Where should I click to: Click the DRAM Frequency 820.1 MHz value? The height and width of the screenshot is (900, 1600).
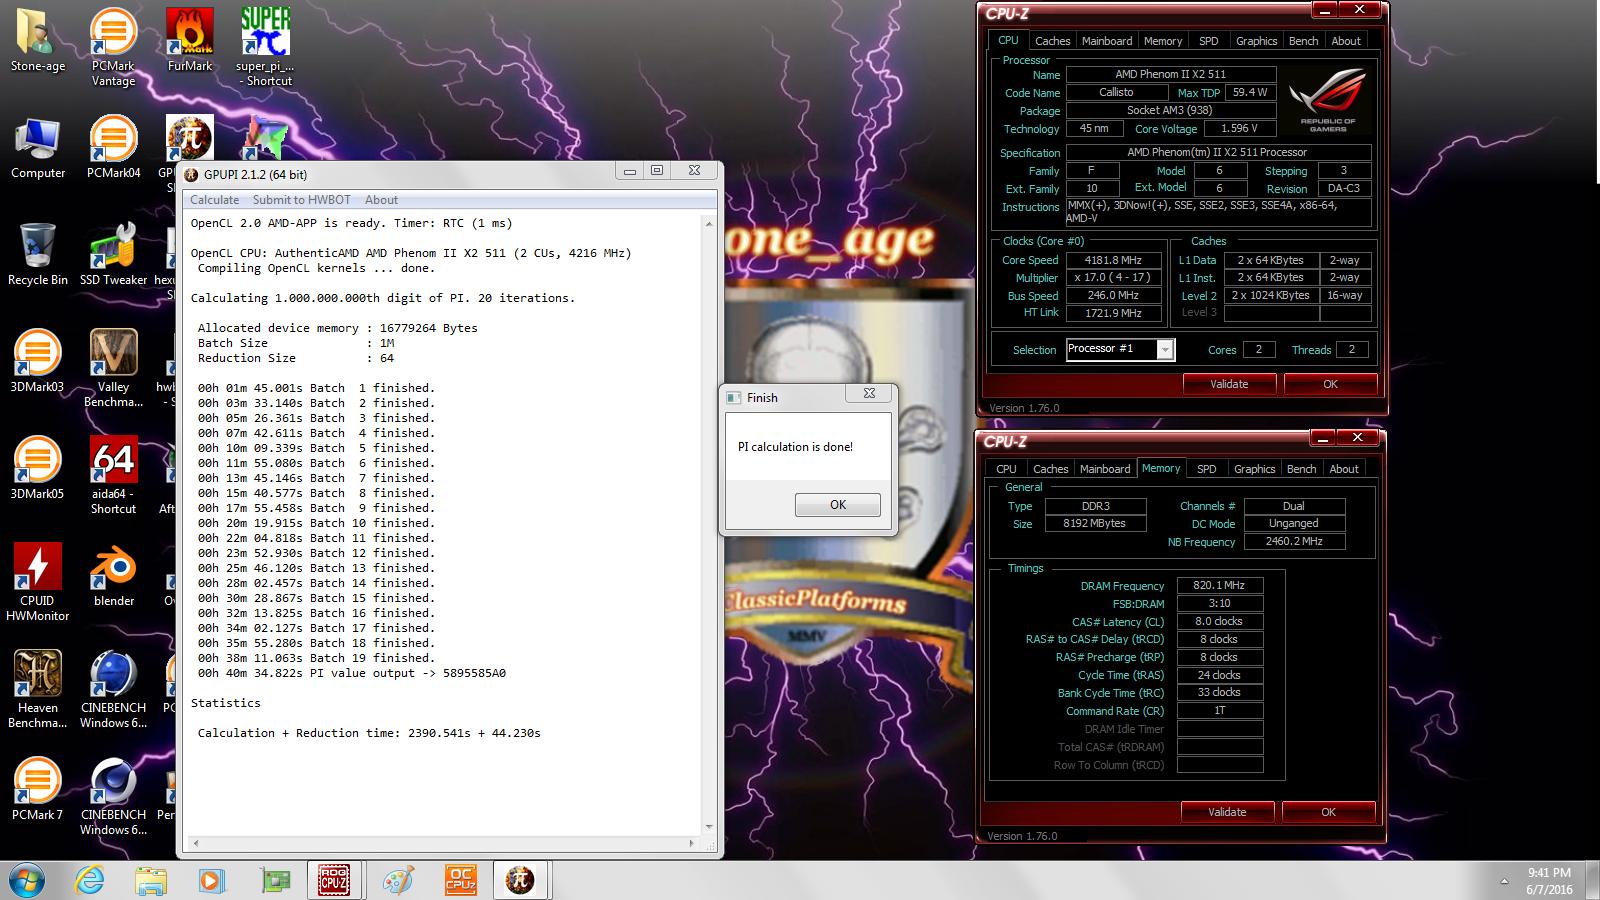pyautogui.click(x=1220, y=586)
